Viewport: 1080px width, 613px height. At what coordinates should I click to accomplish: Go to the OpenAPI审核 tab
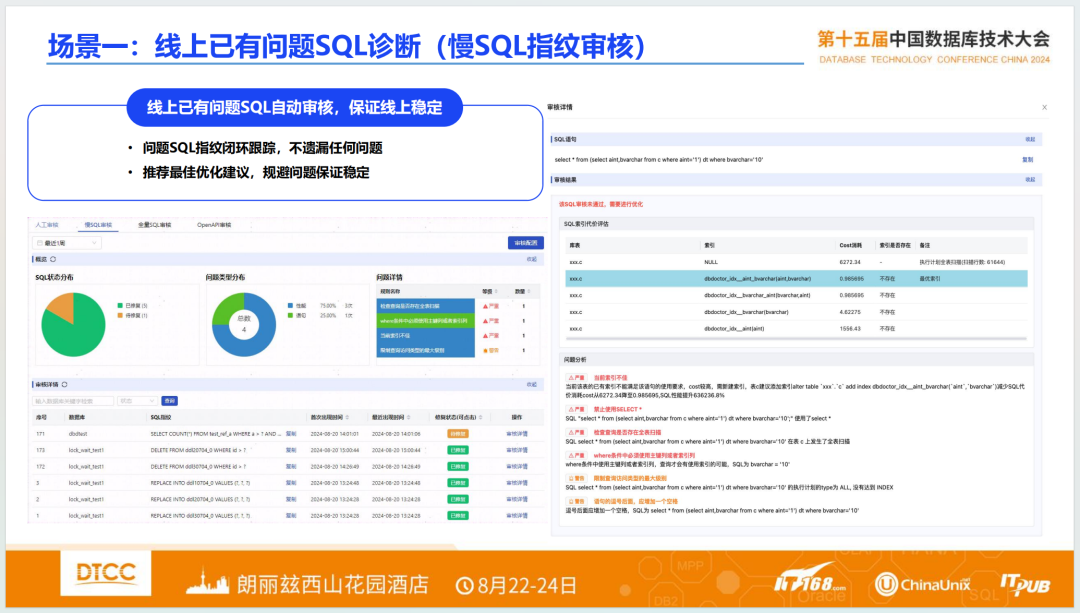(214, 225)
